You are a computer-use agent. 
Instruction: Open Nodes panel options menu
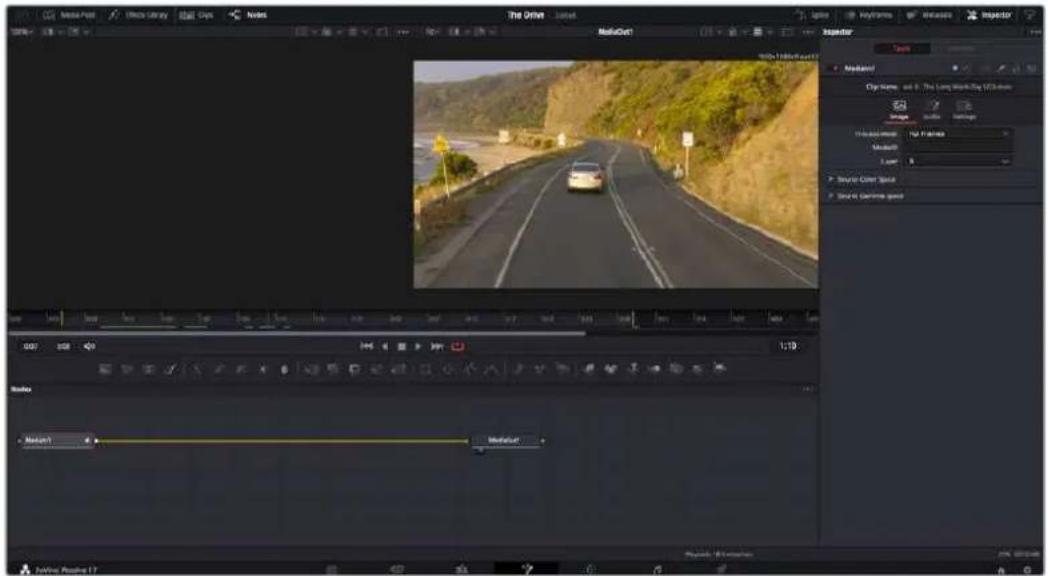[x=808, y=389]
